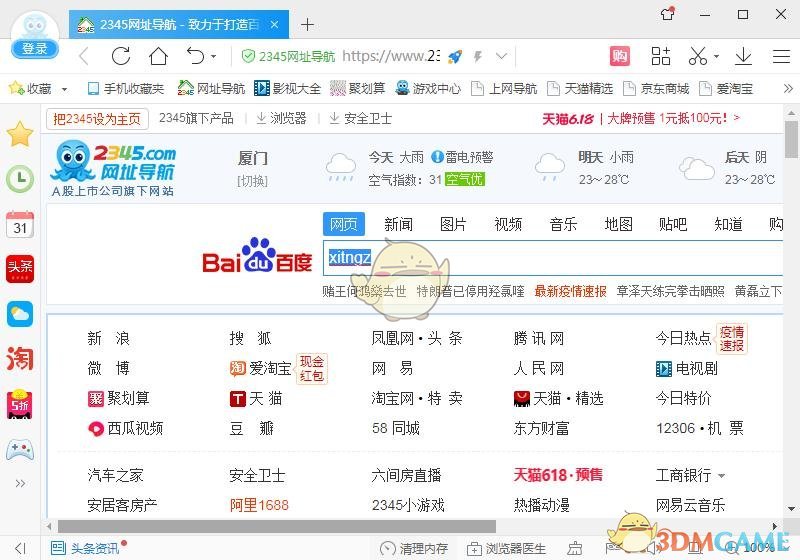Click the Baidu search input field
800x560 pixels.
pyautogui.click(x=553, y=258)
